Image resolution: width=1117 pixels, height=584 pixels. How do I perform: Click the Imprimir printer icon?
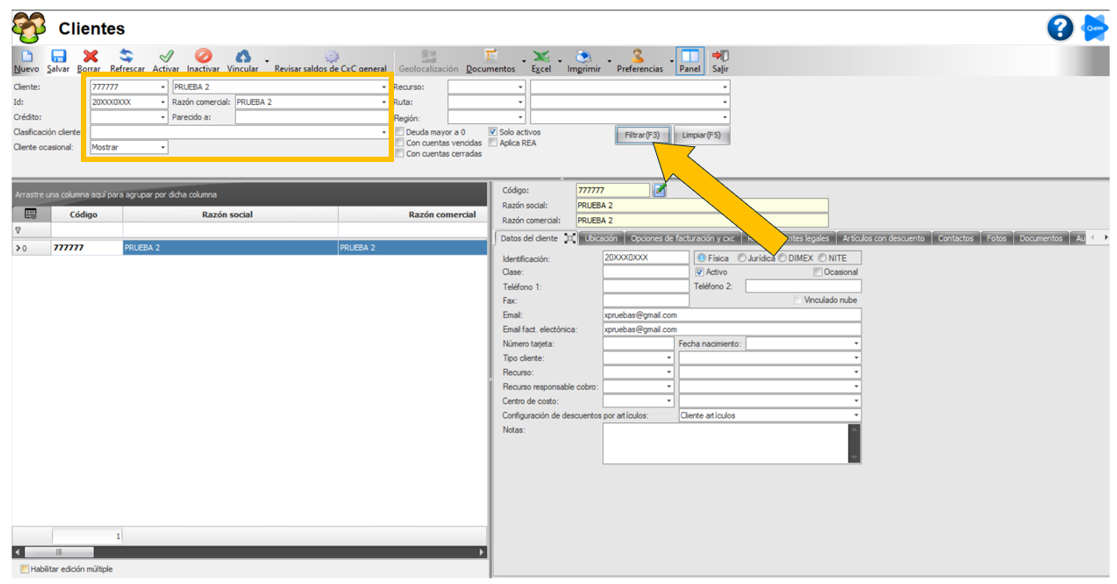pos(584,57)
